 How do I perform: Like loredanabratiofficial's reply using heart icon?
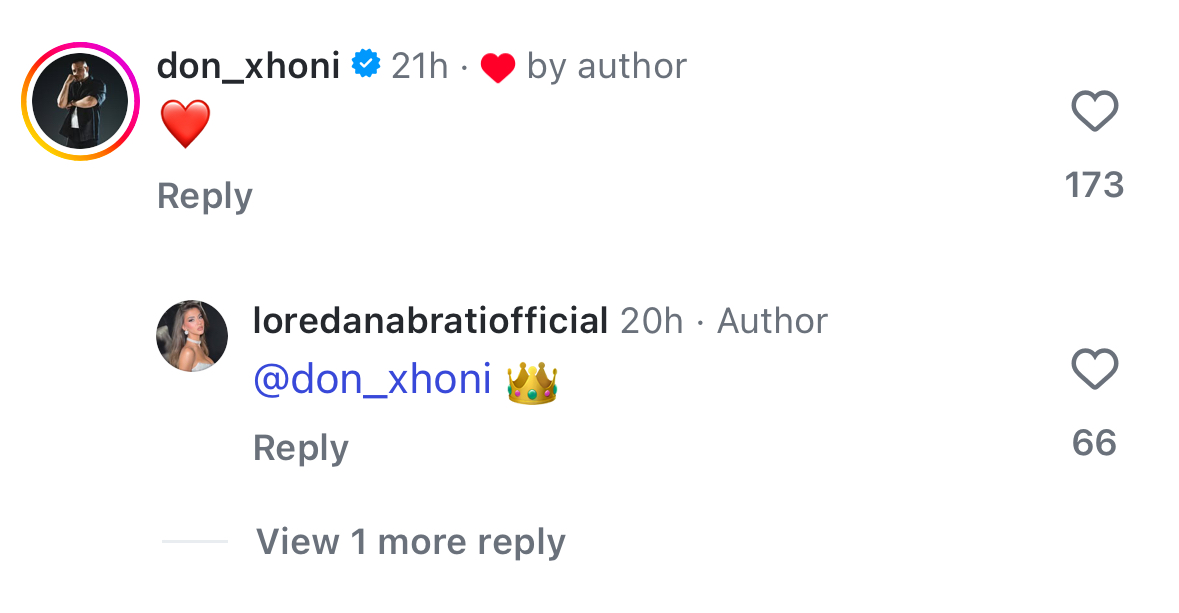[x=1094, y=370]
